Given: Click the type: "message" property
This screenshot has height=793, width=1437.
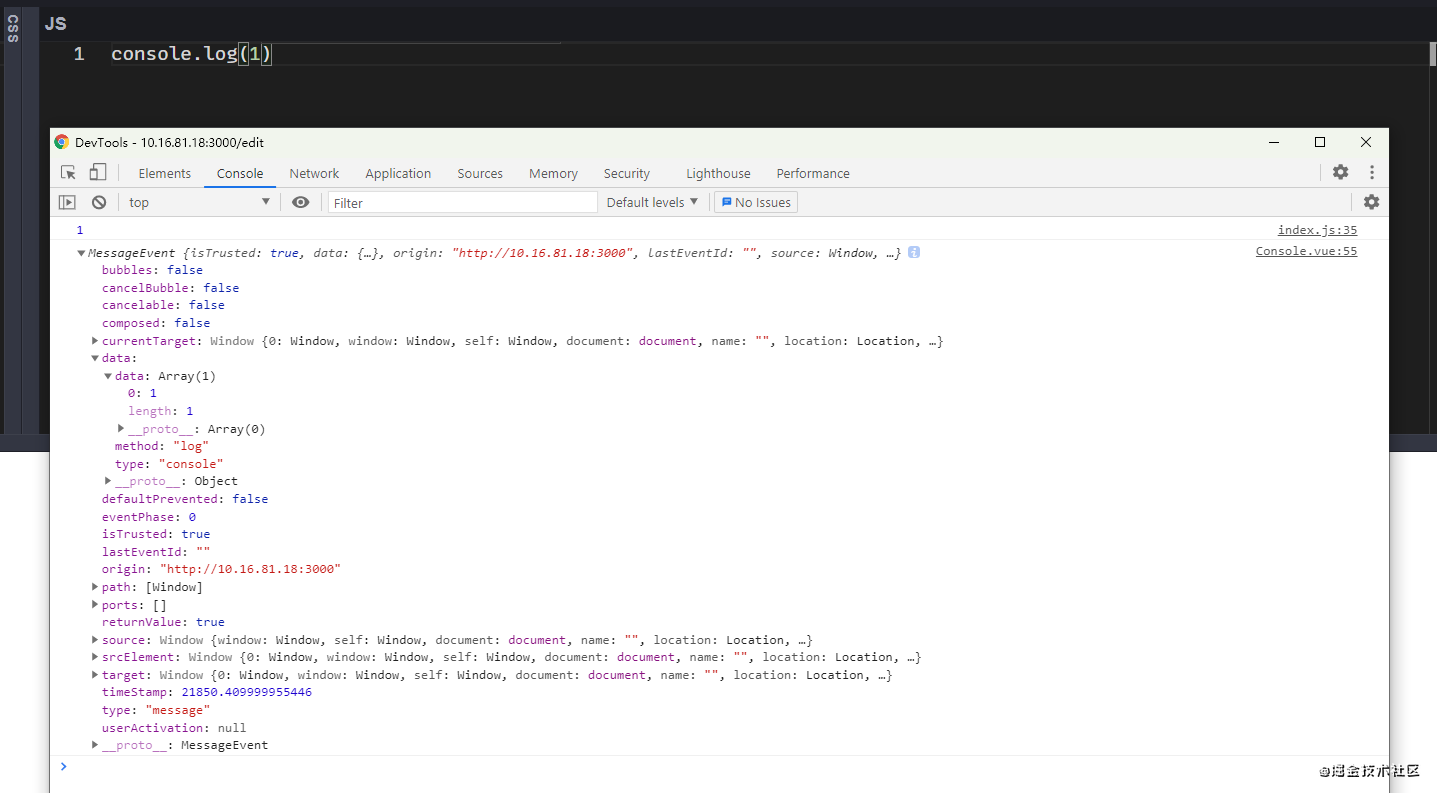Looking at the screenshot, I should pos(156,710).
